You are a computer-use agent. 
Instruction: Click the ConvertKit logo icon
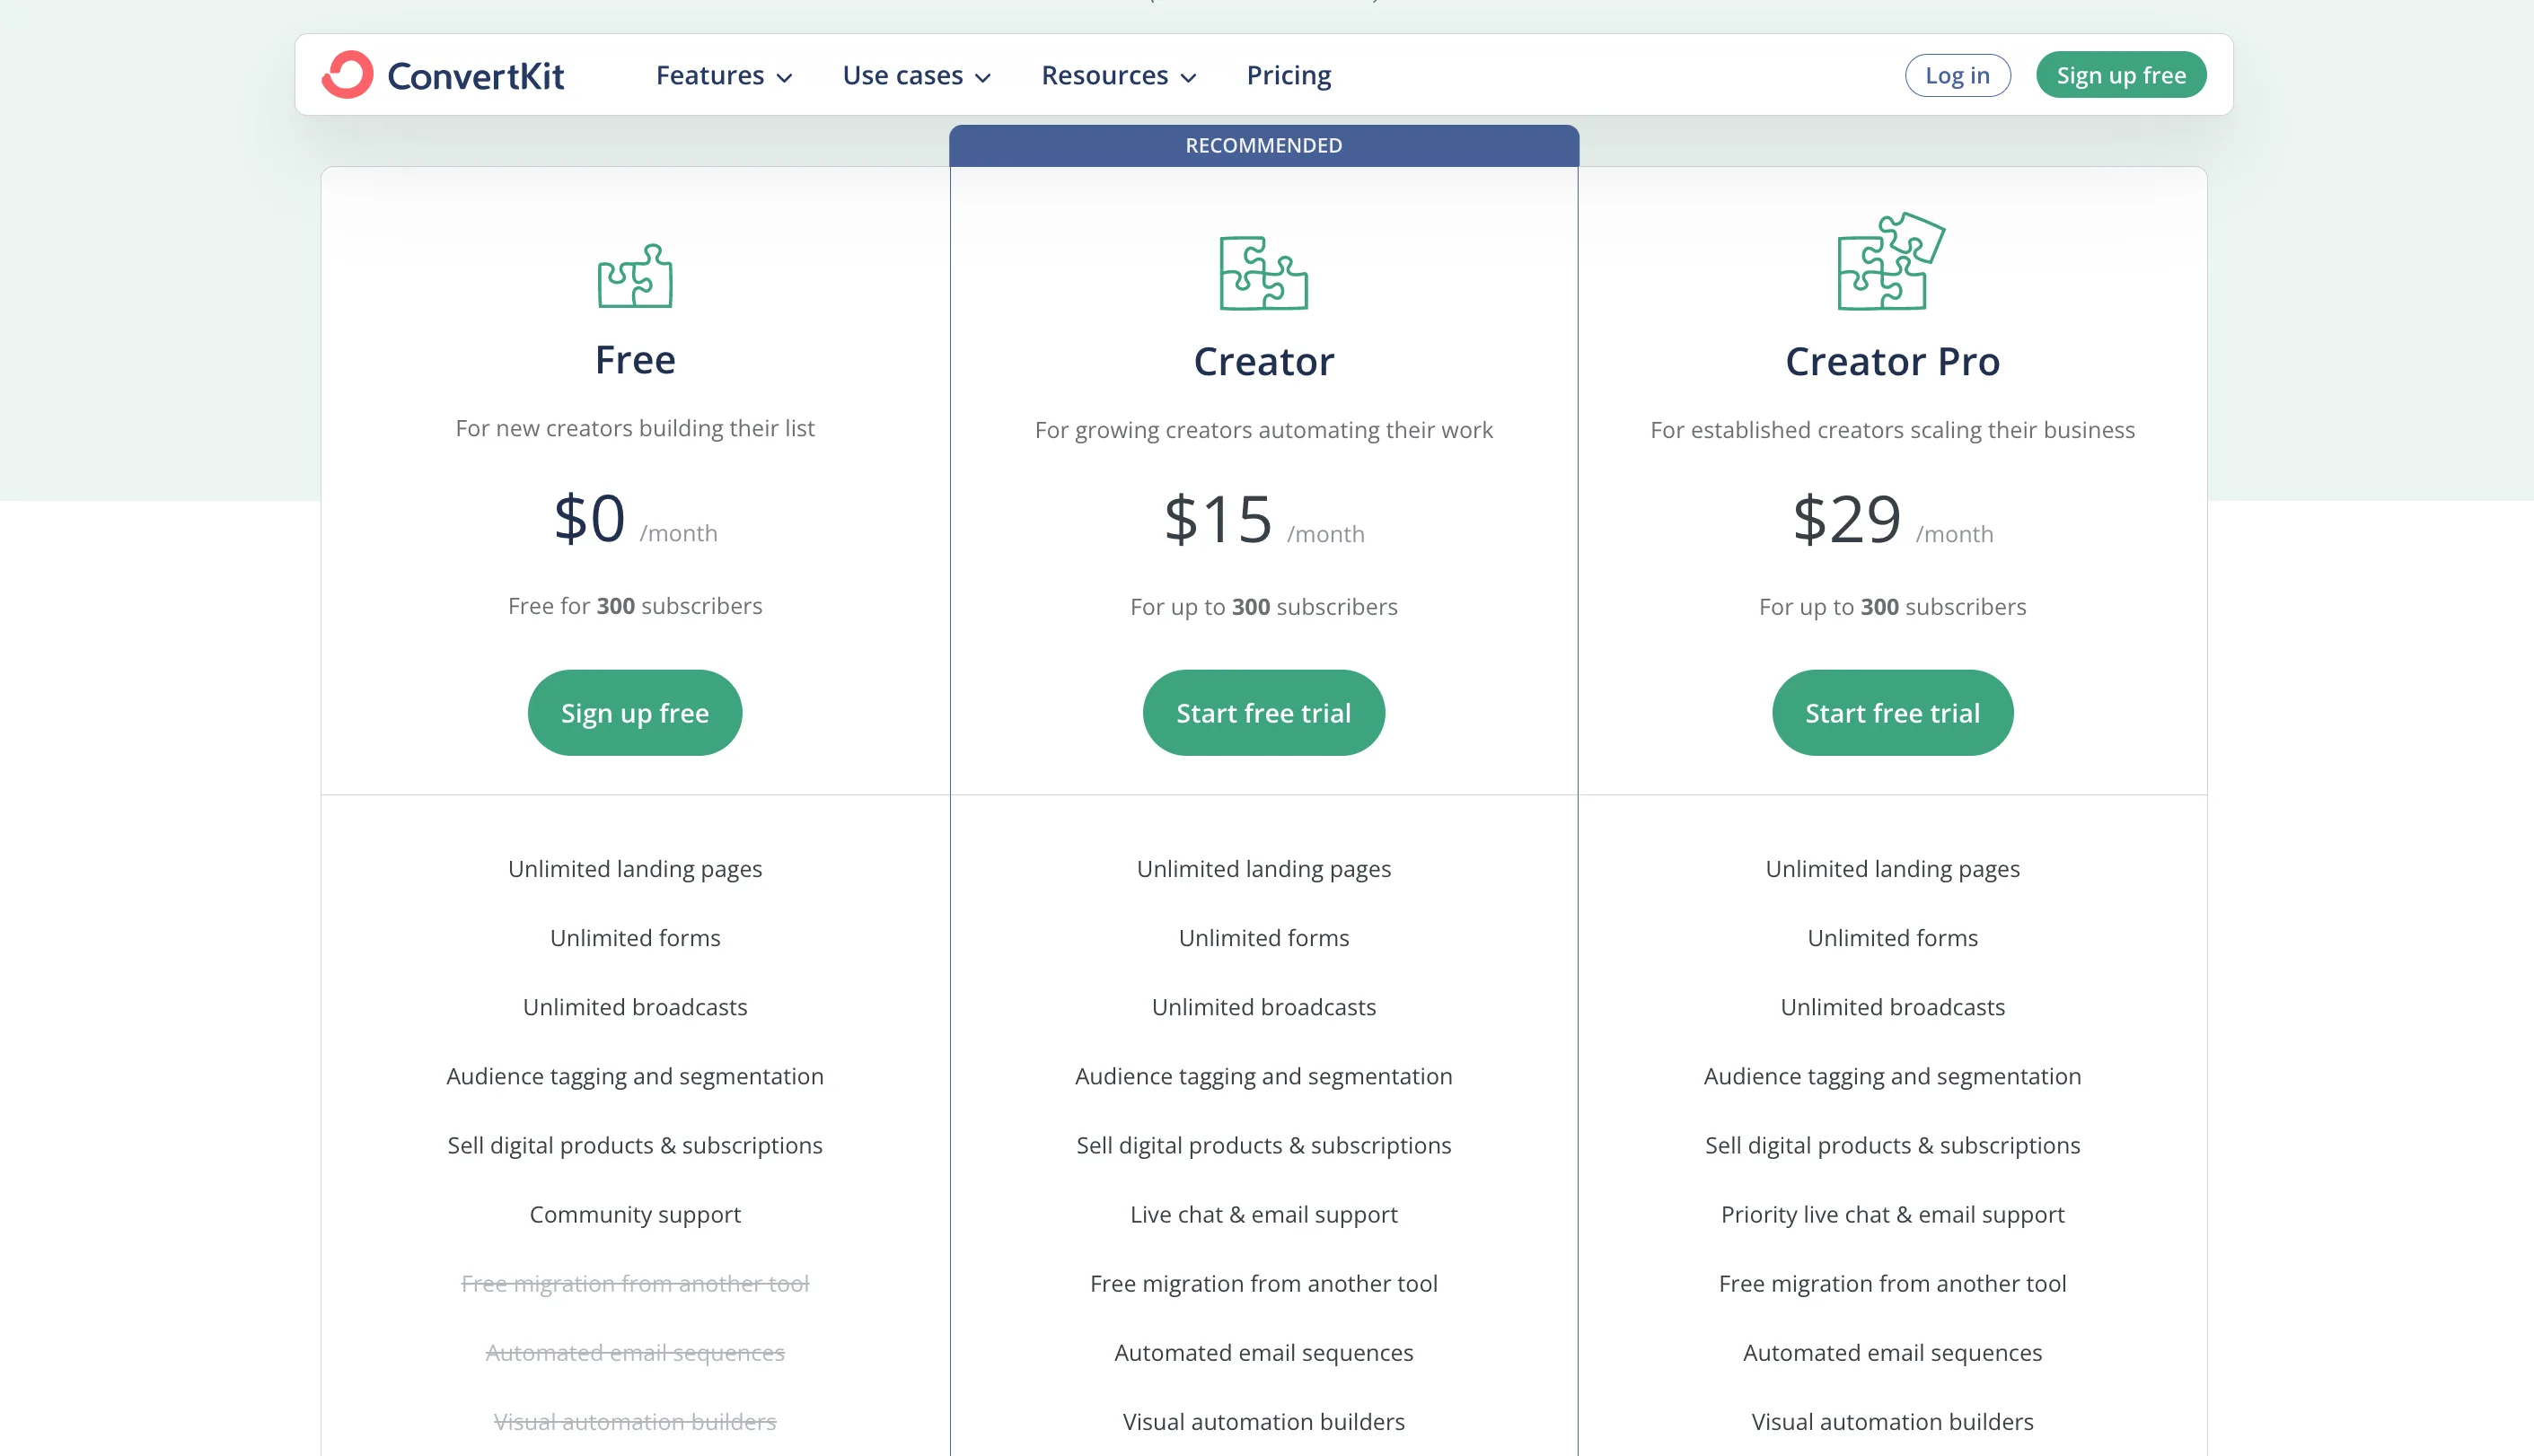coord(347,75)
